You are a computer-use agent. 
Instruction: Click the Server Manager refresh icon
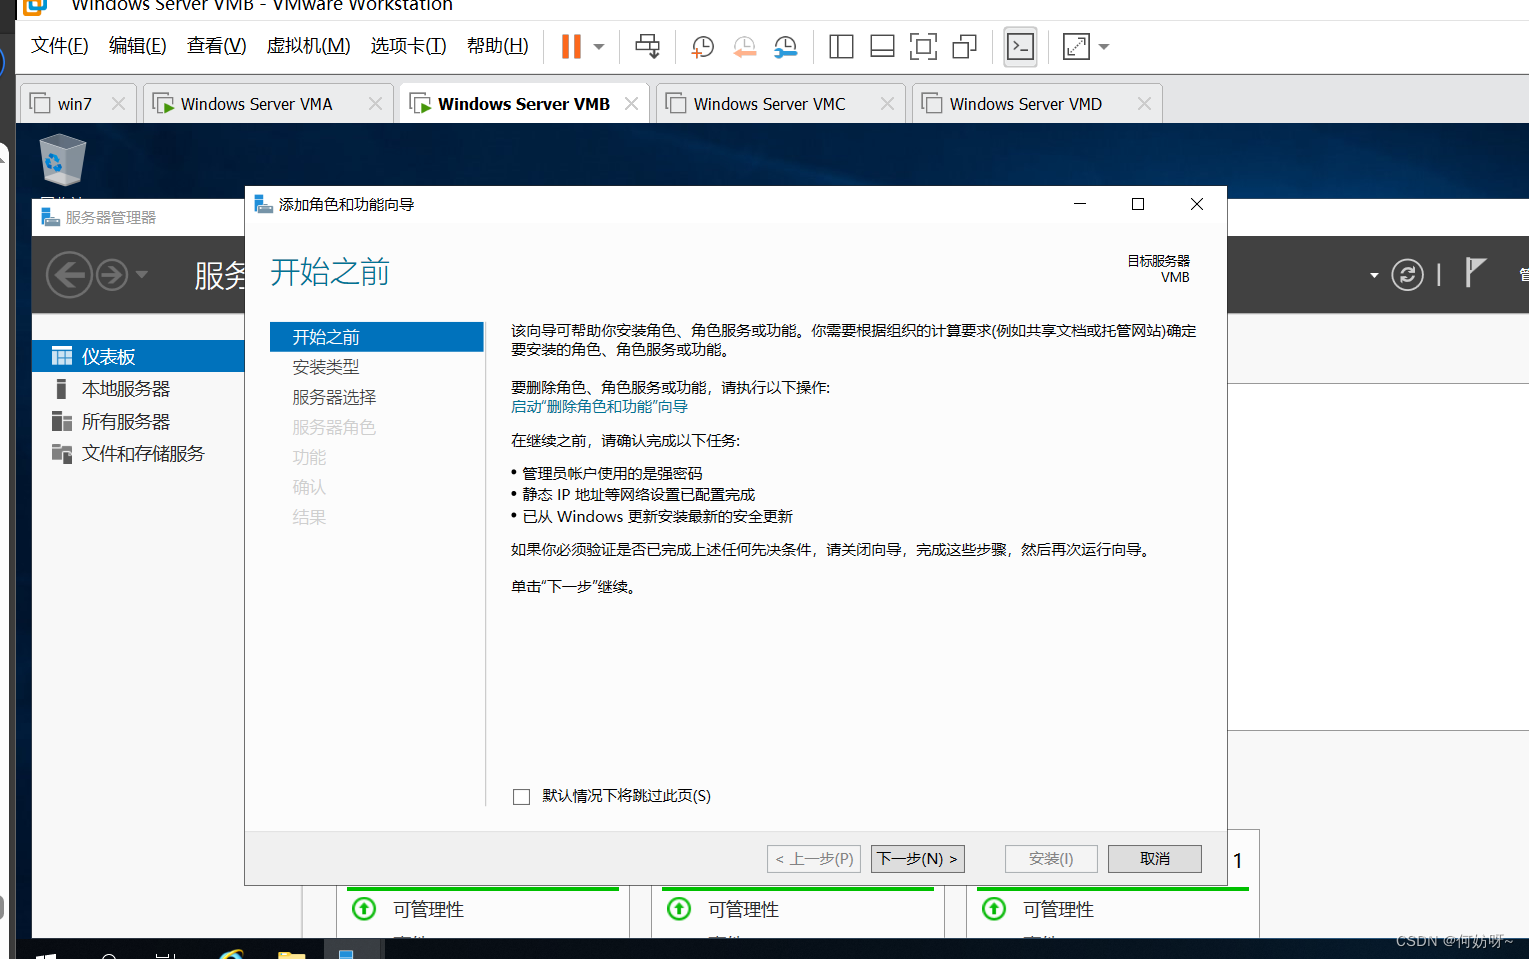pos(1407,274)
